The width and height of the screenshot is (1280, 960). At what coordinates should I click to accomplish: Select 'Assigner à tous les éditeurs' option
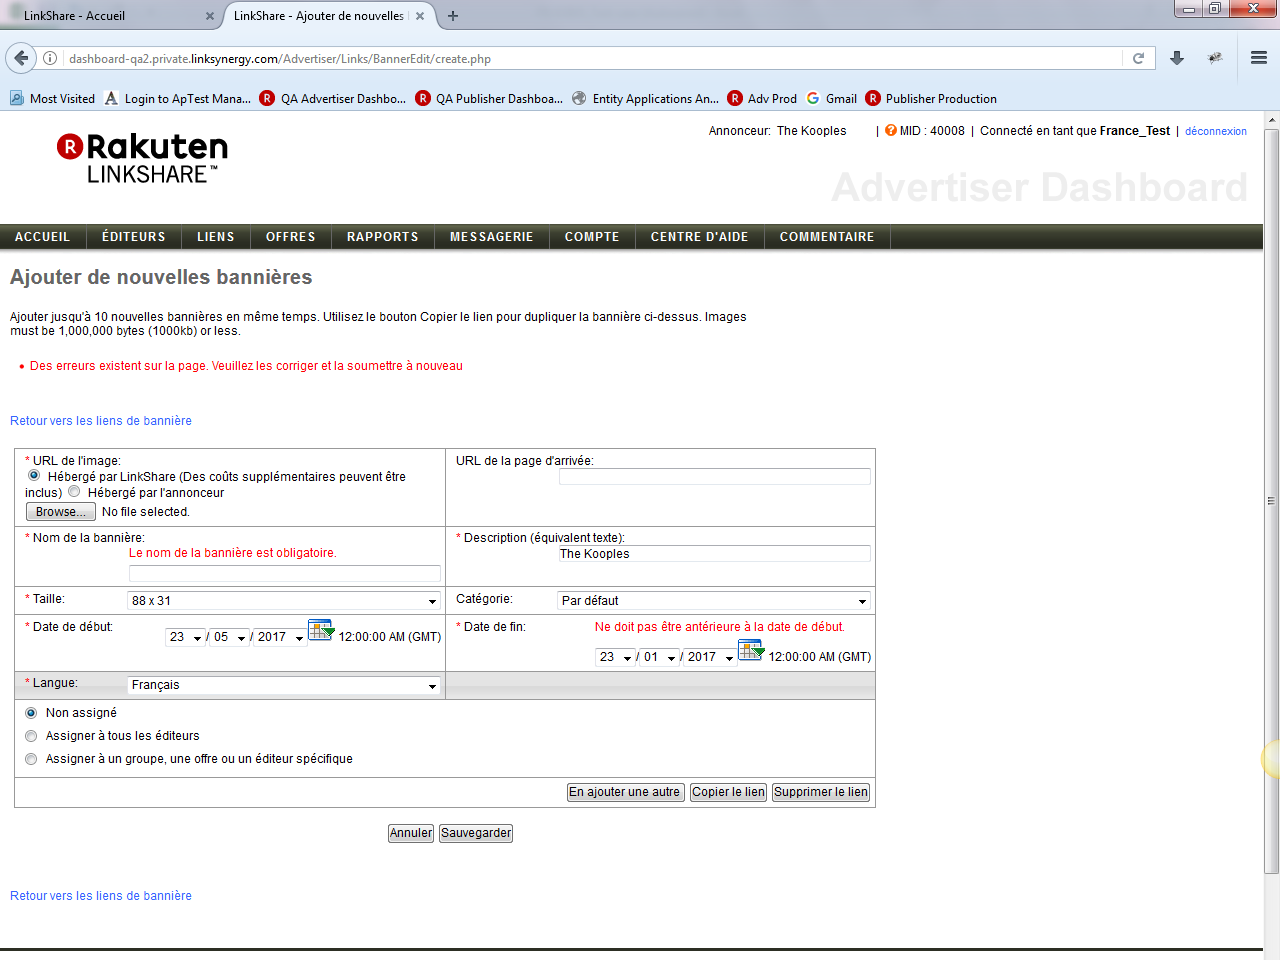tap(31, 736)
